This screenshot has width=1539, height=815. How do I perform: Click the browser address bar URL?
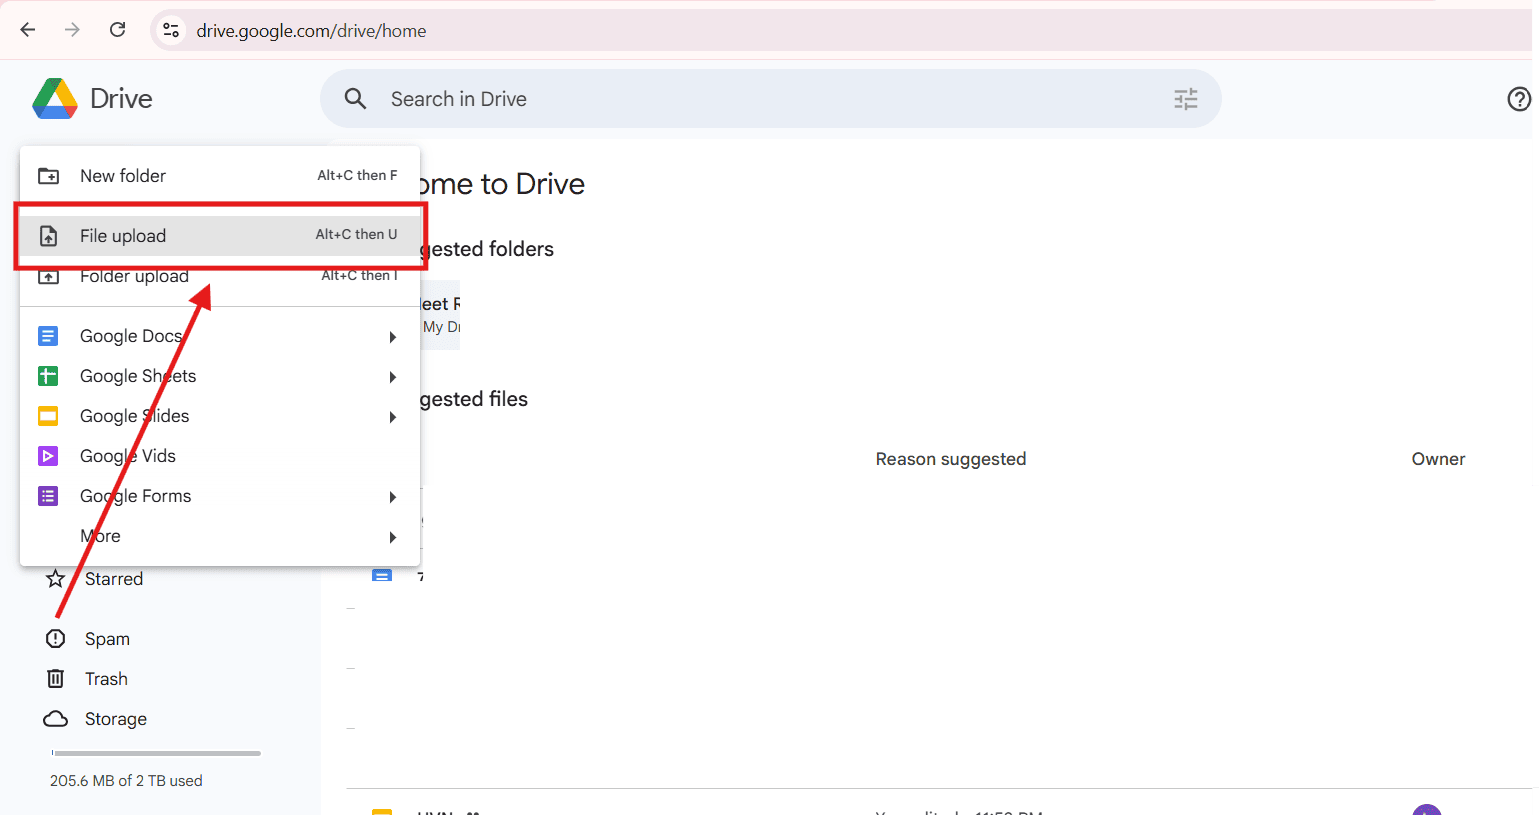pyautogui.click(x=311, y=31)
